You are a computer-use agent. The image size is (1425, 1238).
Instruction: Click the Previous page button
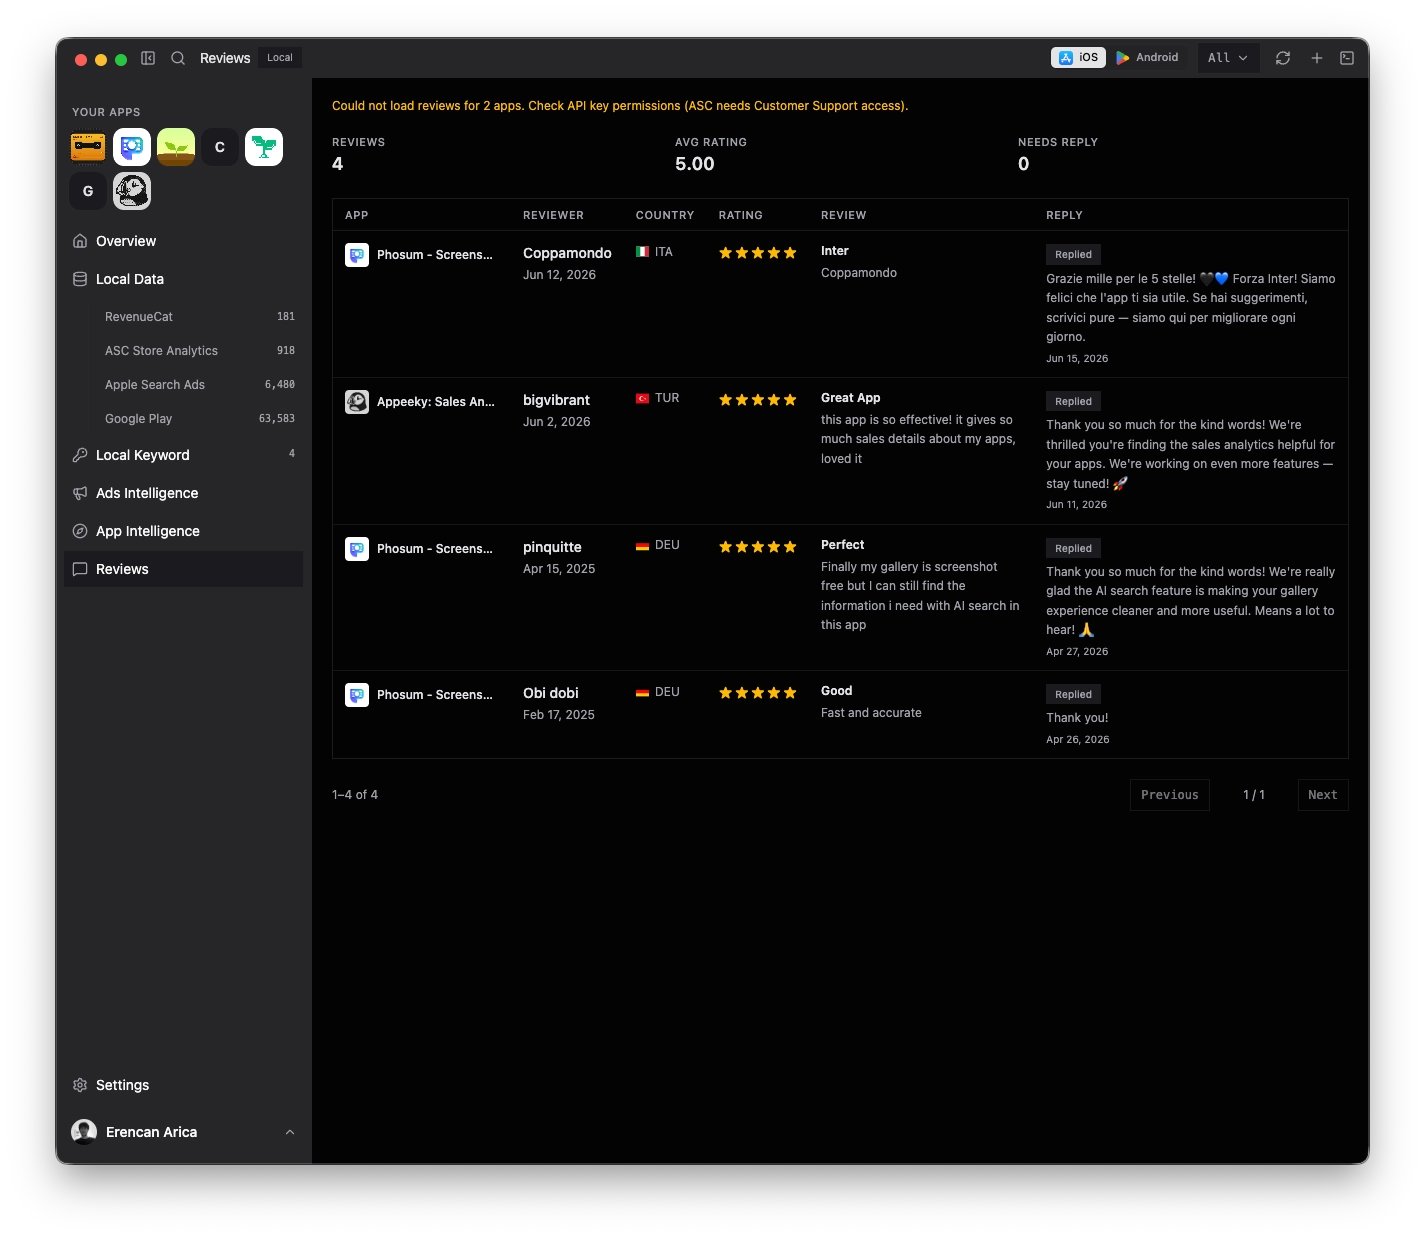tap(1169, 795)
